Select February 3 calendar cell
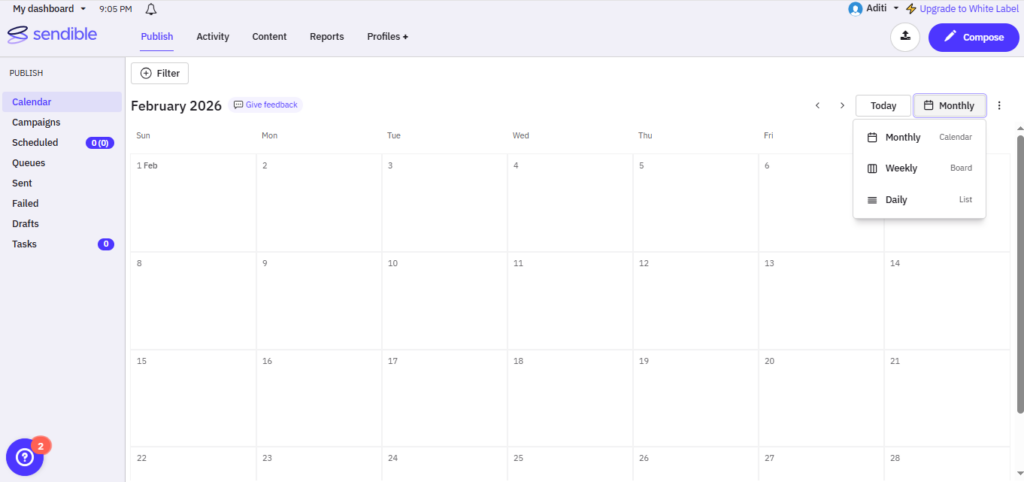 445,202
